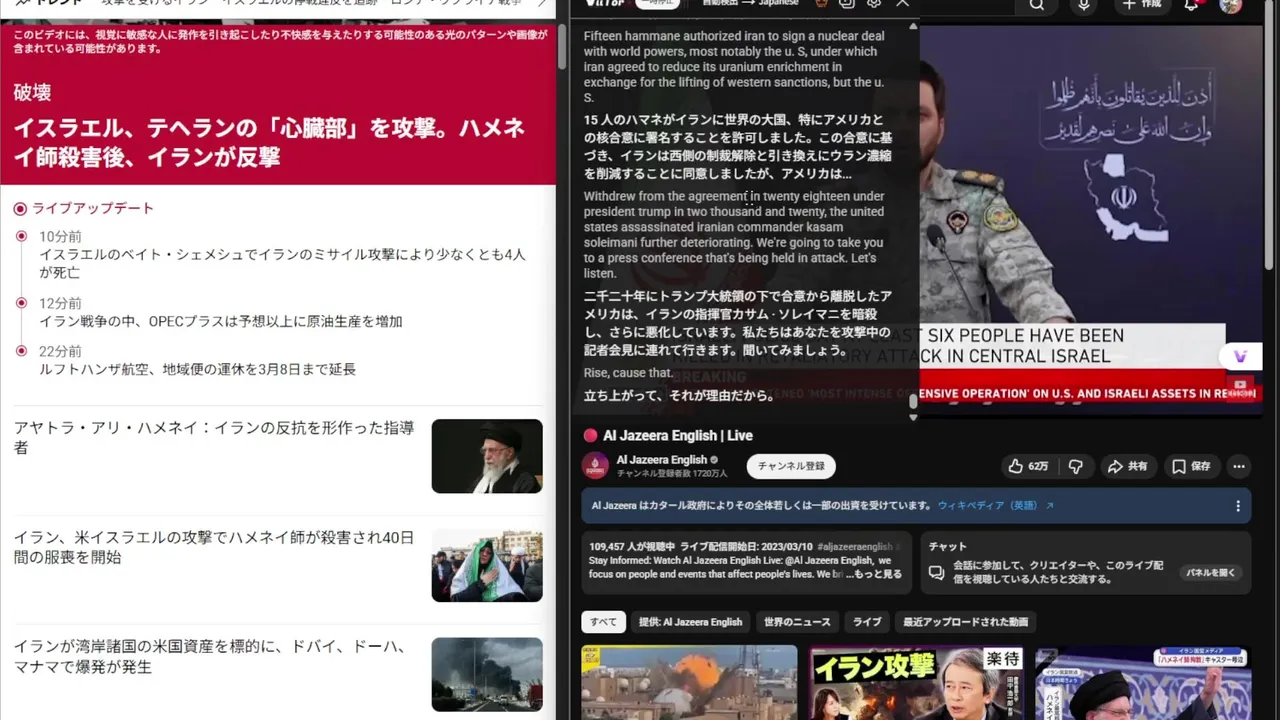Viewport: 1280px width, 720px height.
Task: Open Al Jazeera English channel avatar
Action: 595,466
